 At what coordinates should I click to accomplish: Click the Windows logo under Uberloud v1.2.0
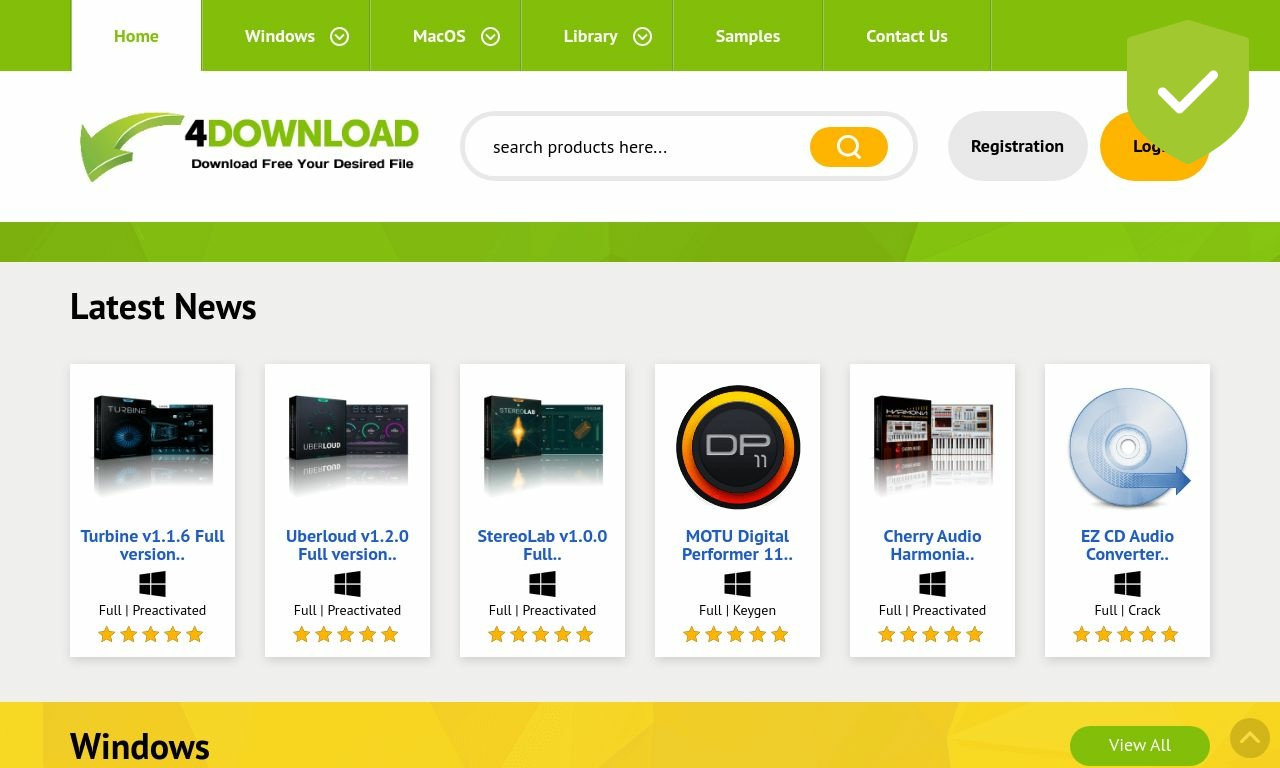(x=347, y=584)
